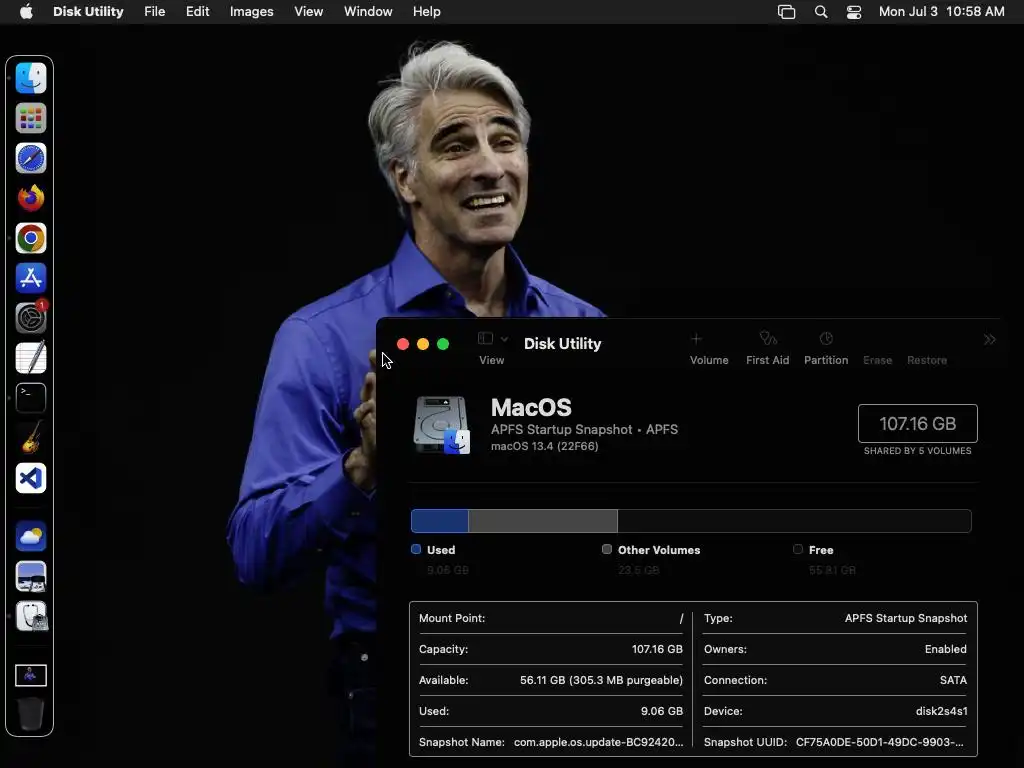Click the blue Used segment of storage bar

[440, 521]
